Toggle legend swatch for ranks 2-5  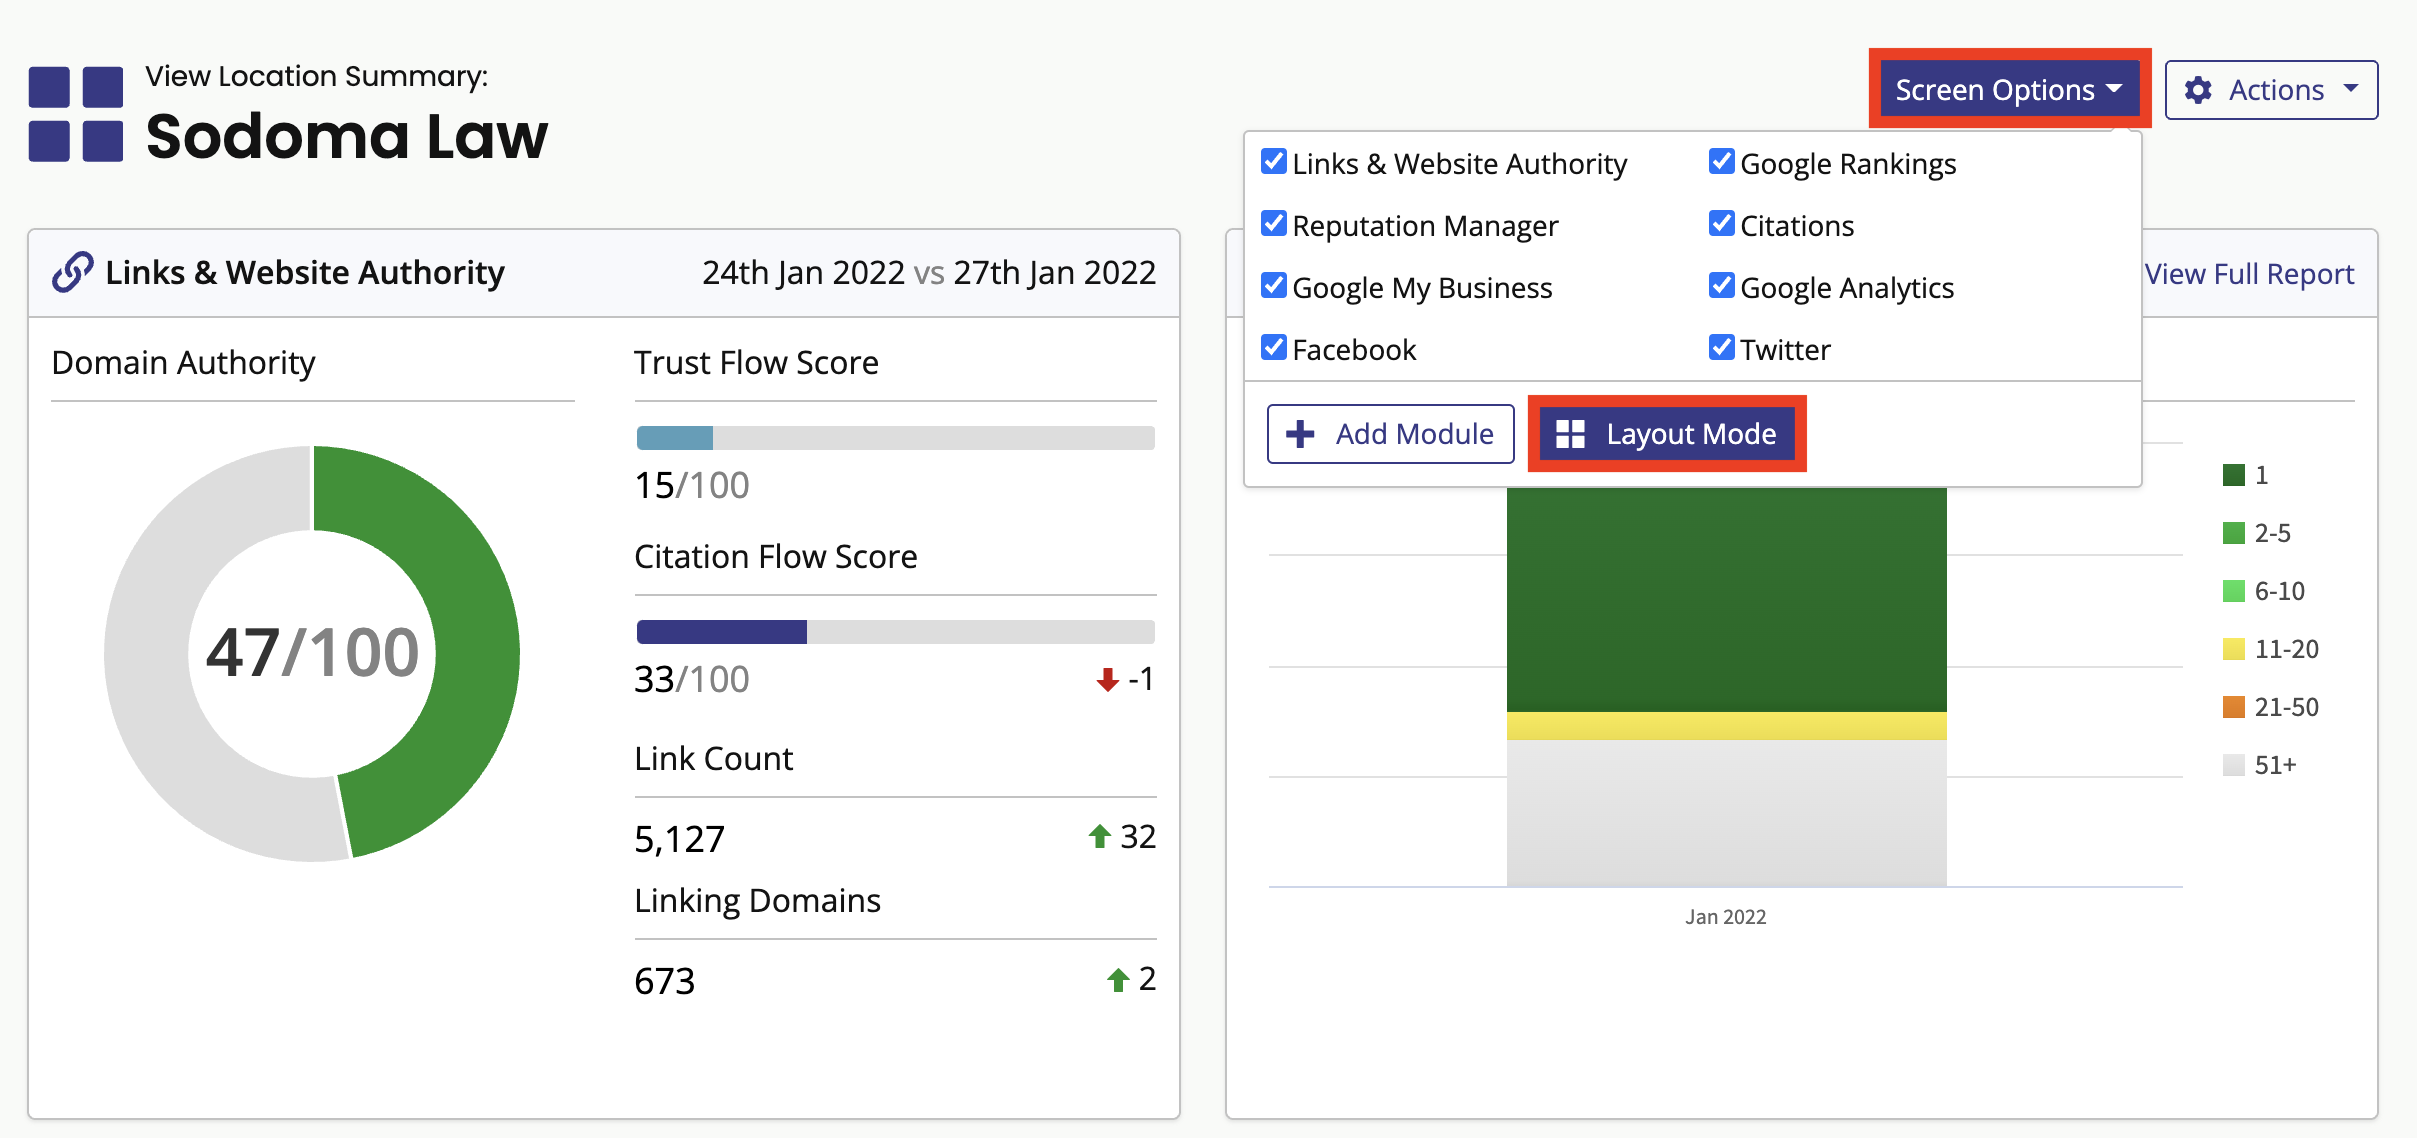tap(2234, 533)
